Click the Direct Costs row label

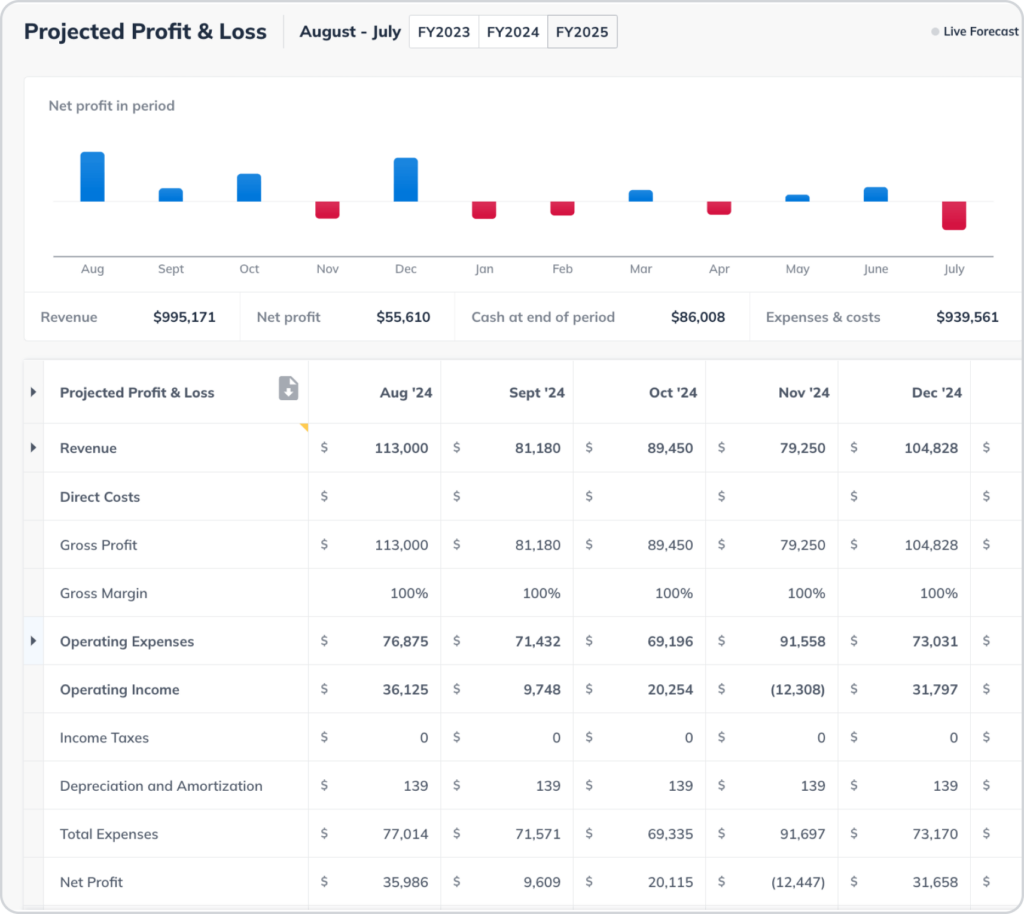pos(100,497)
